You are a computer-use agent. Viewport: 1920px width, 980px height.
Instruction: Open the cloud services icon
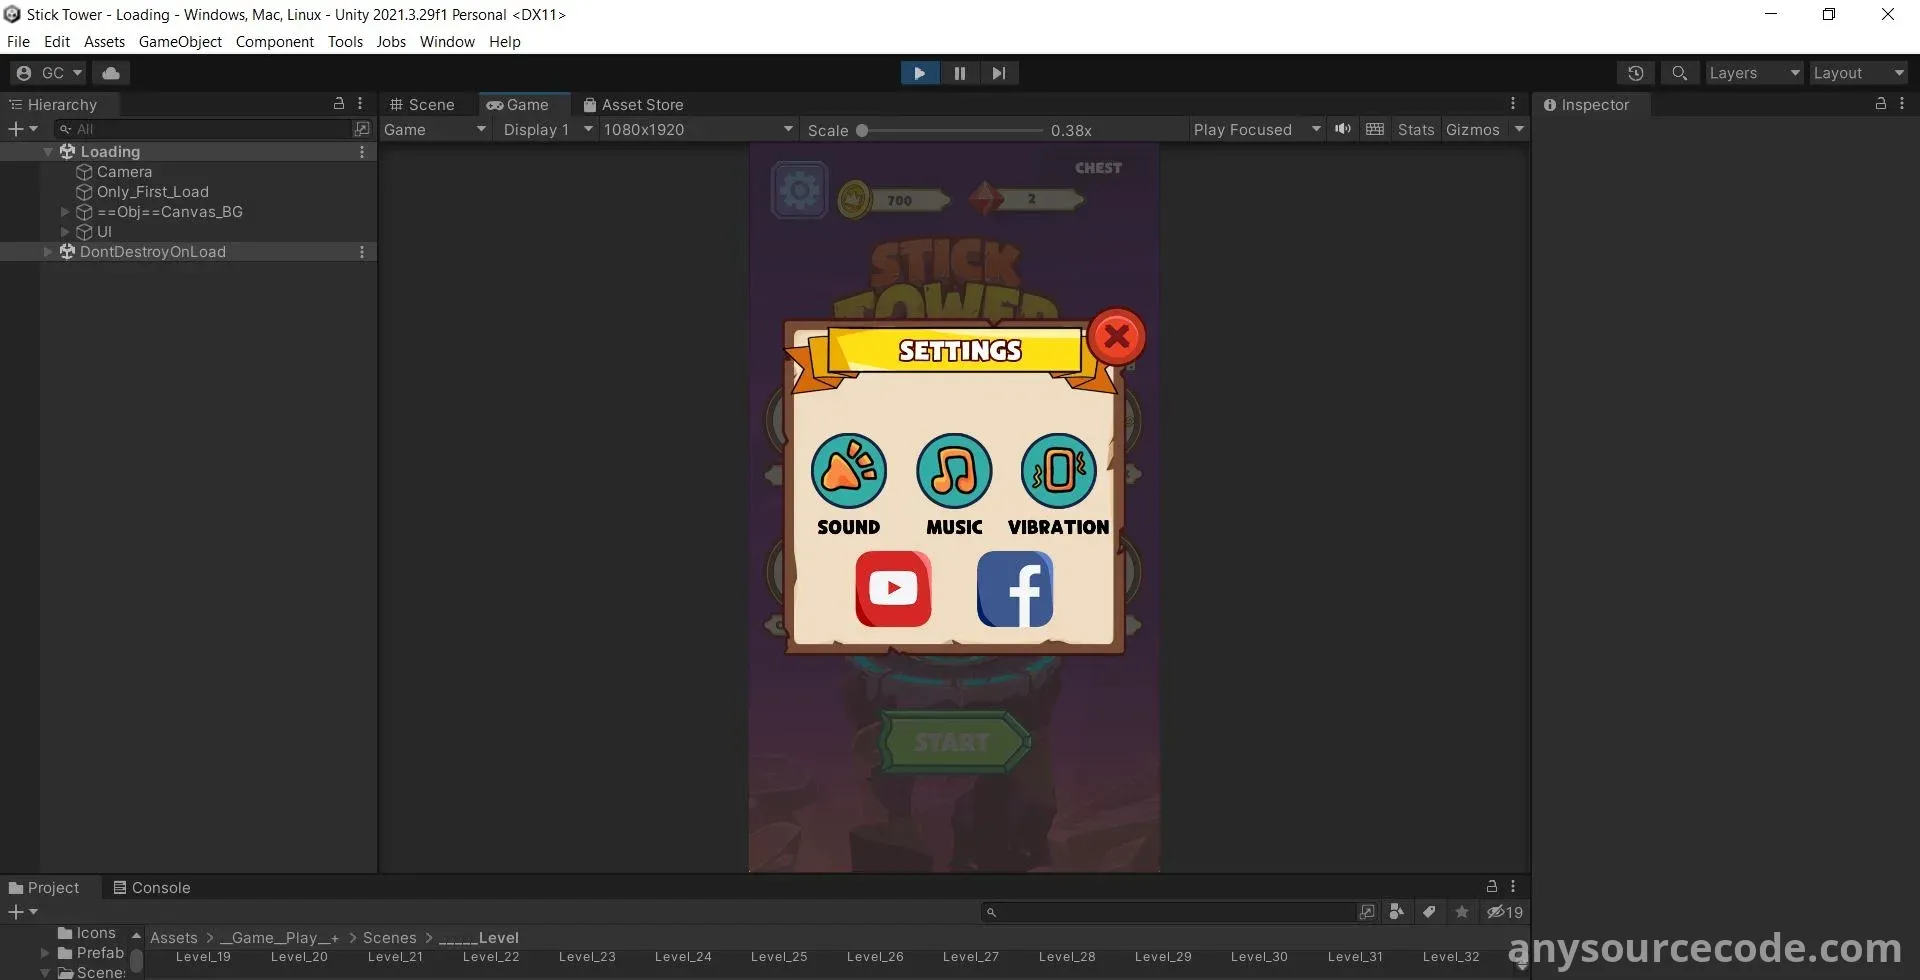pos(111,73)
